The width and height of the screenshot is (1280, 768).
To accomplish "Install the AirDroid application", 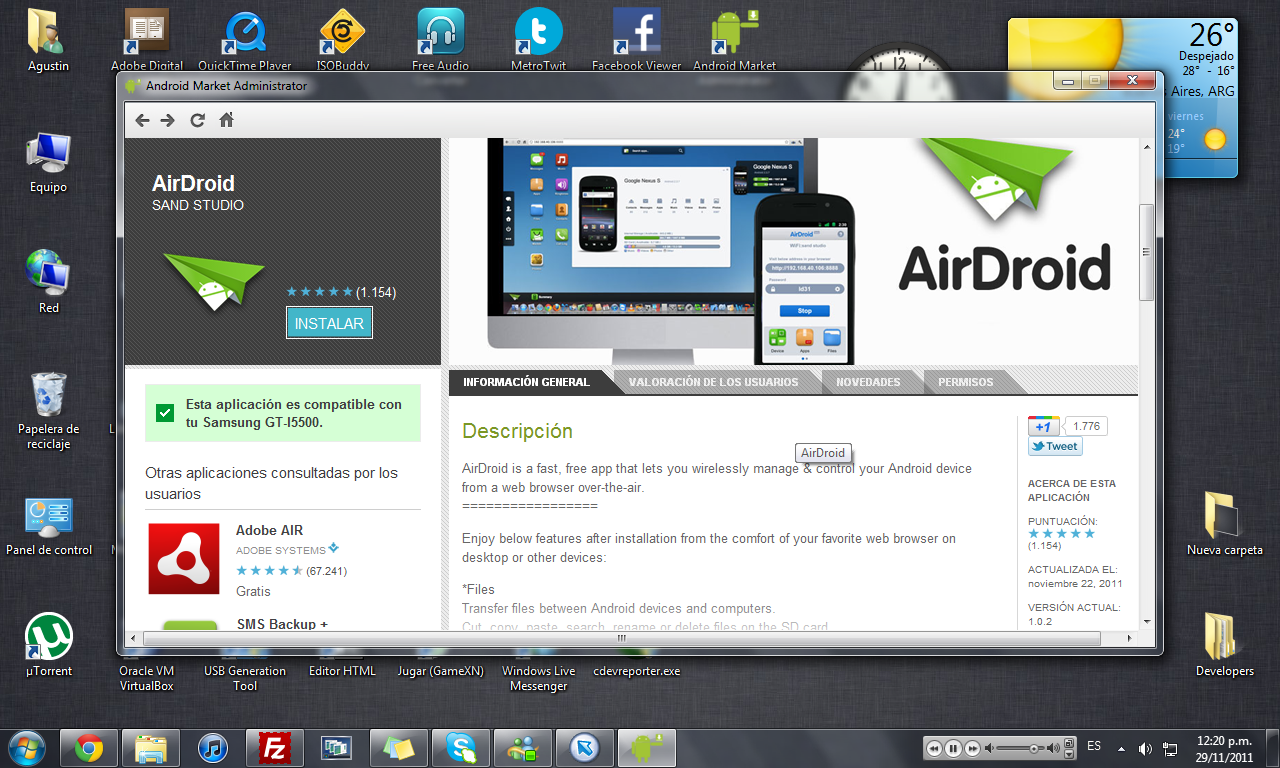I will 329,323.
